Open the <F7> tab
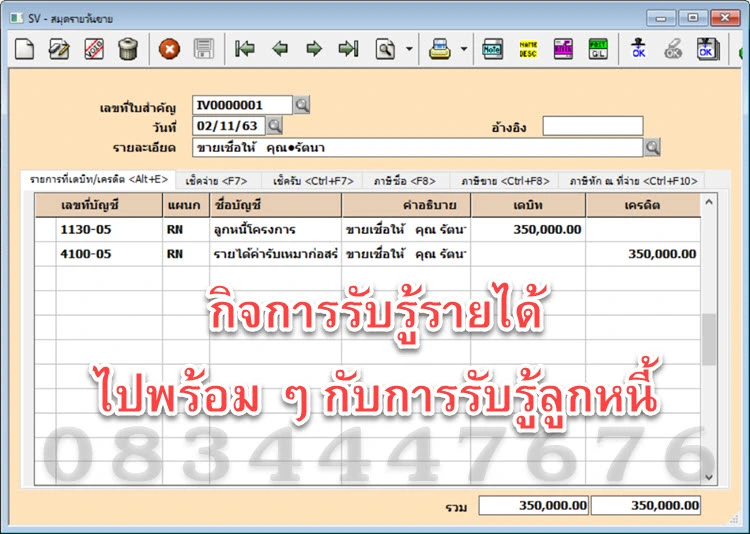This screenshot has height=534, width=750. pyautogui.click(x=216, y=181)
